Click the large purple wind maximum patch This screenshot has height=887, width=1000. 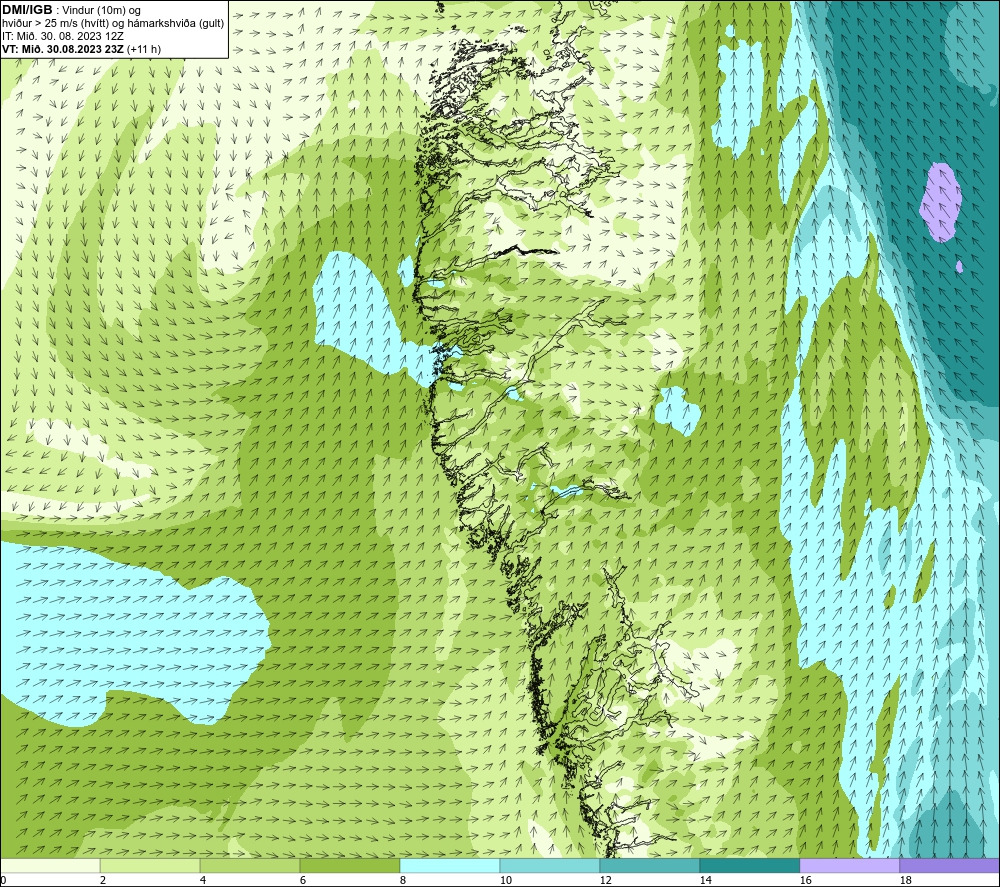[940, 202]
